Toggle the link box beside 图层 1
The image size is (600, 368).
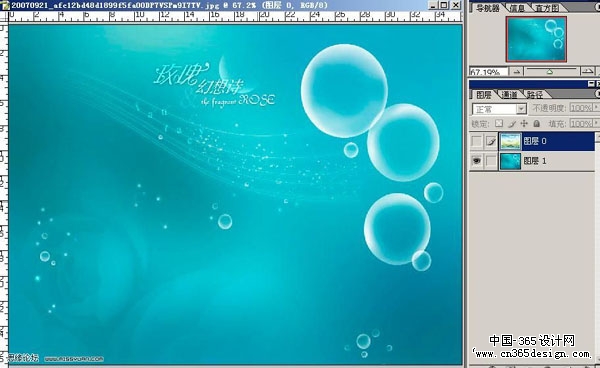tap(491, 161)
